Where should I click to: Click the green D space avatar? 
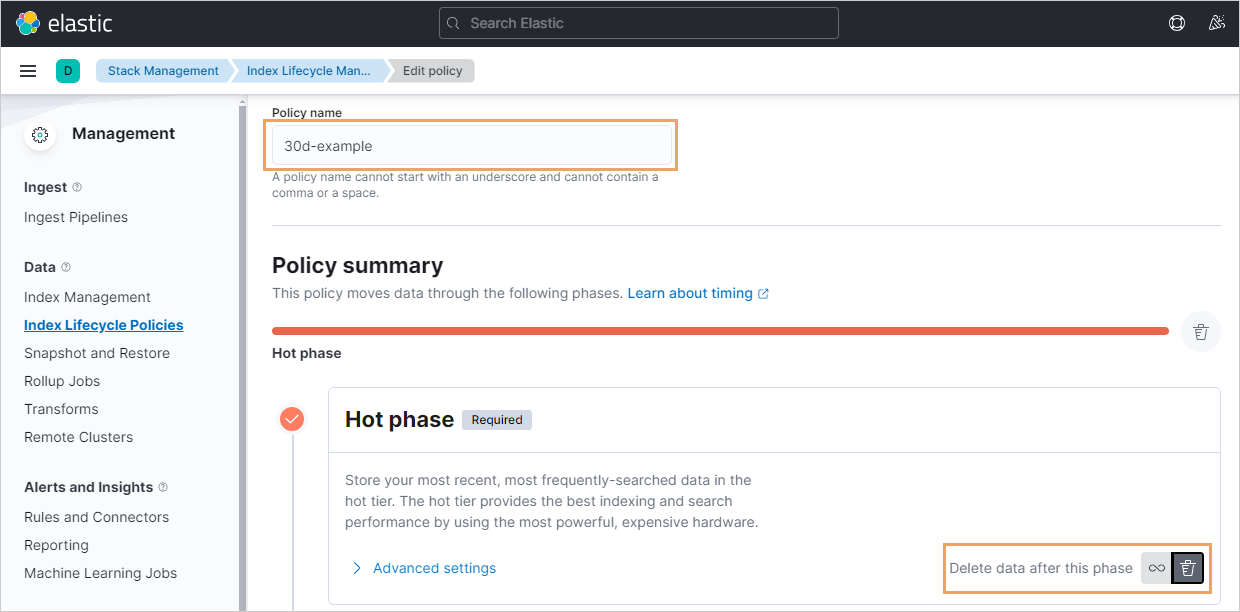(x=68, y=71)
